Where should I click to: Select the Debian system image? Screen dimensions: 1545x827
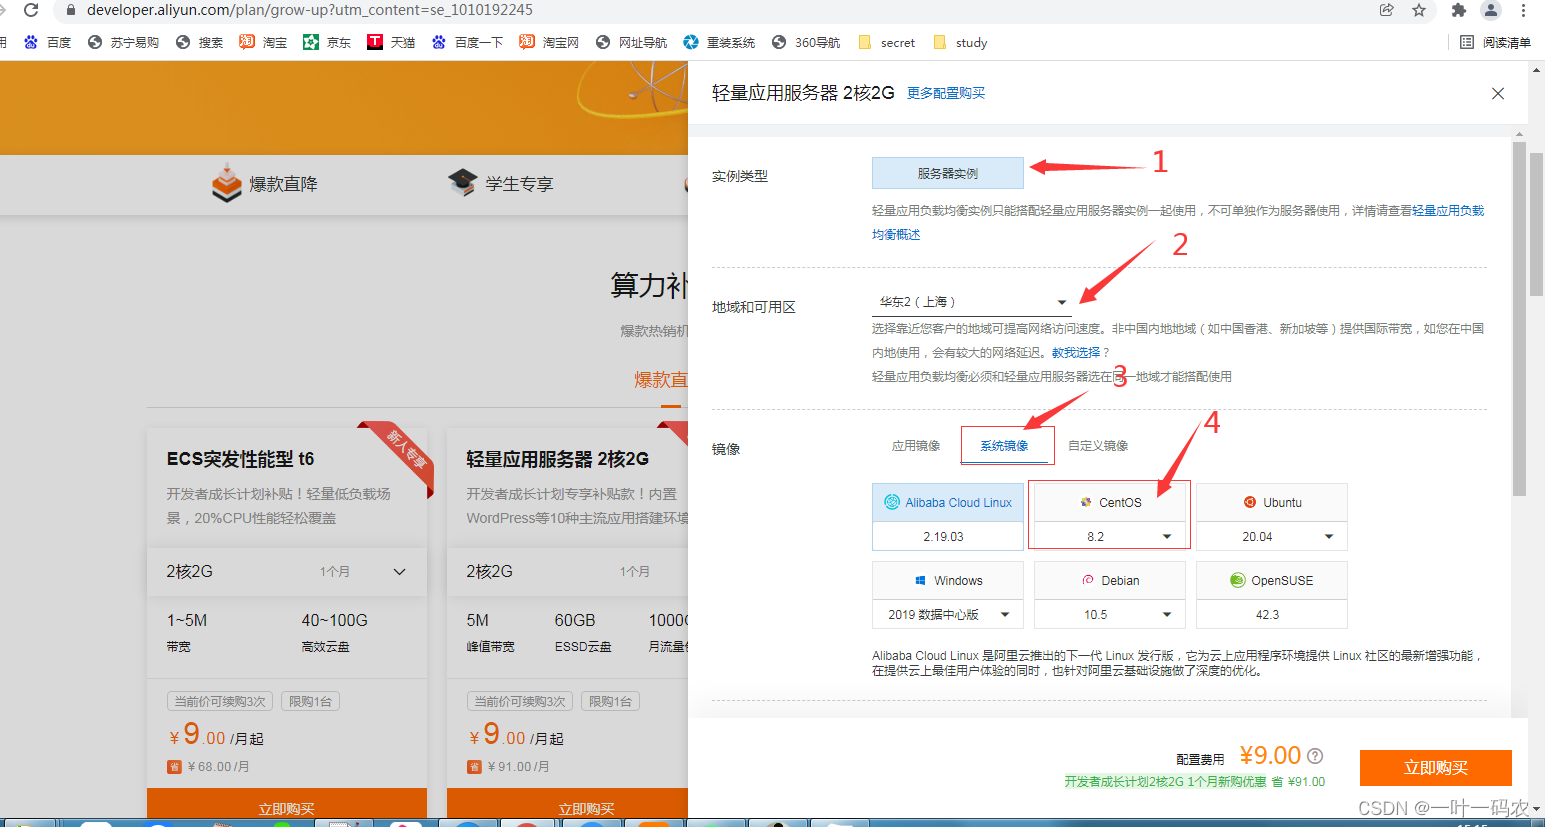[x=1110, y=580]
